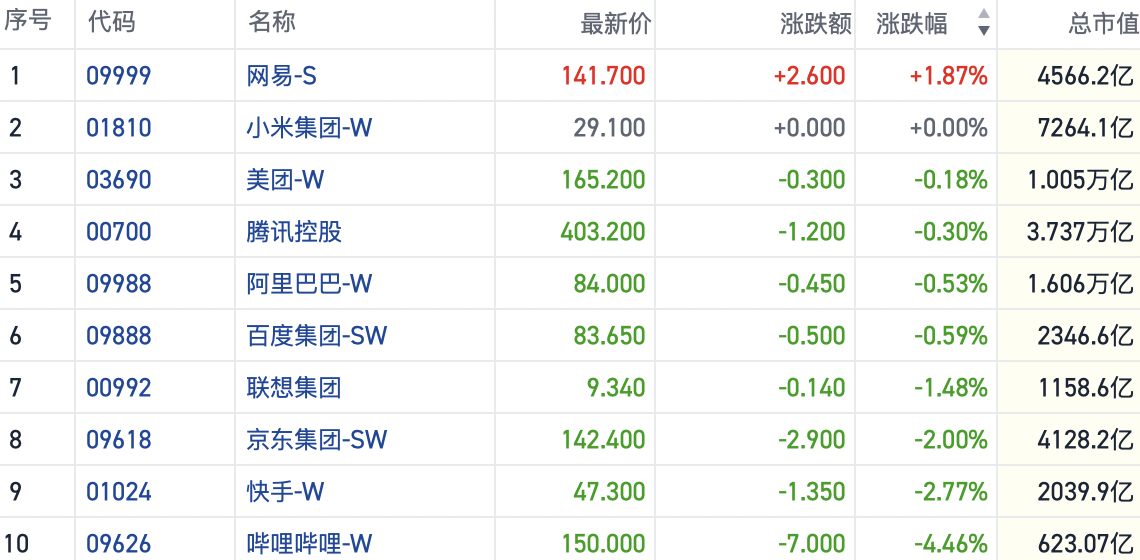
Task: Sort descending using the 涨跌幅 down arrow
Action: coord(983,31)
